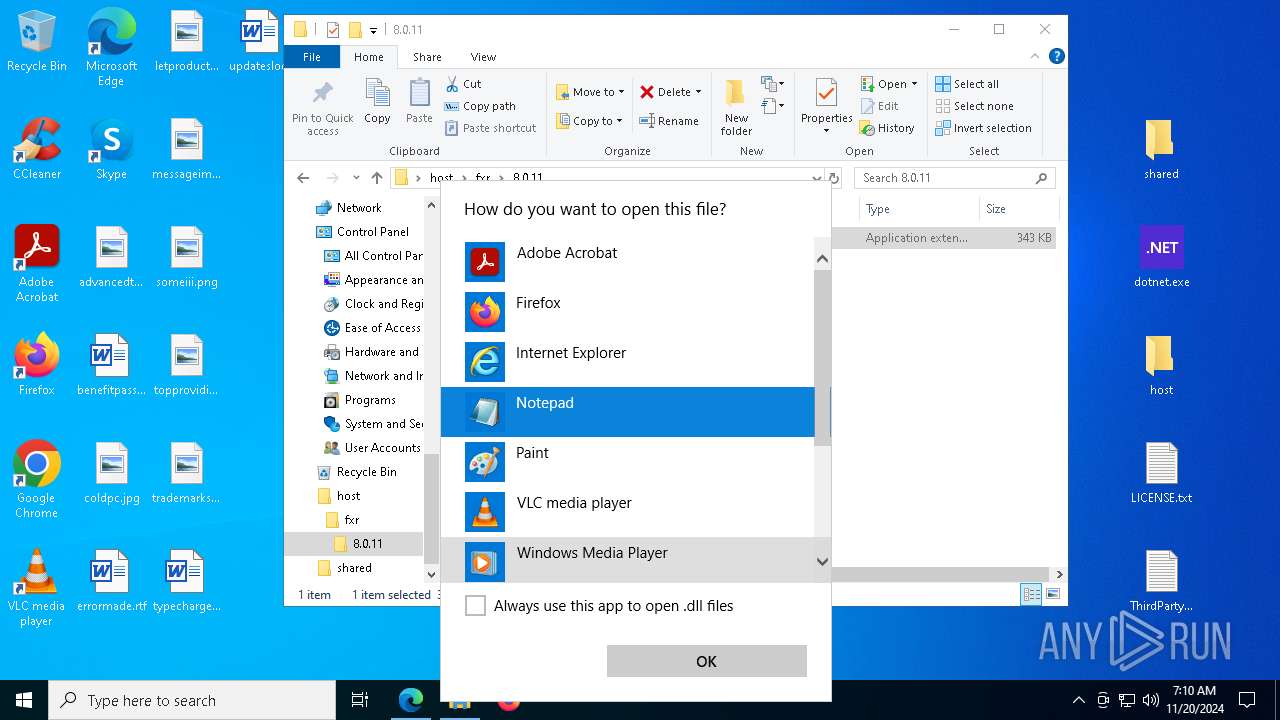Open the Delete dropdown arrow
The image size is (1280, 720).
(698, 92)
